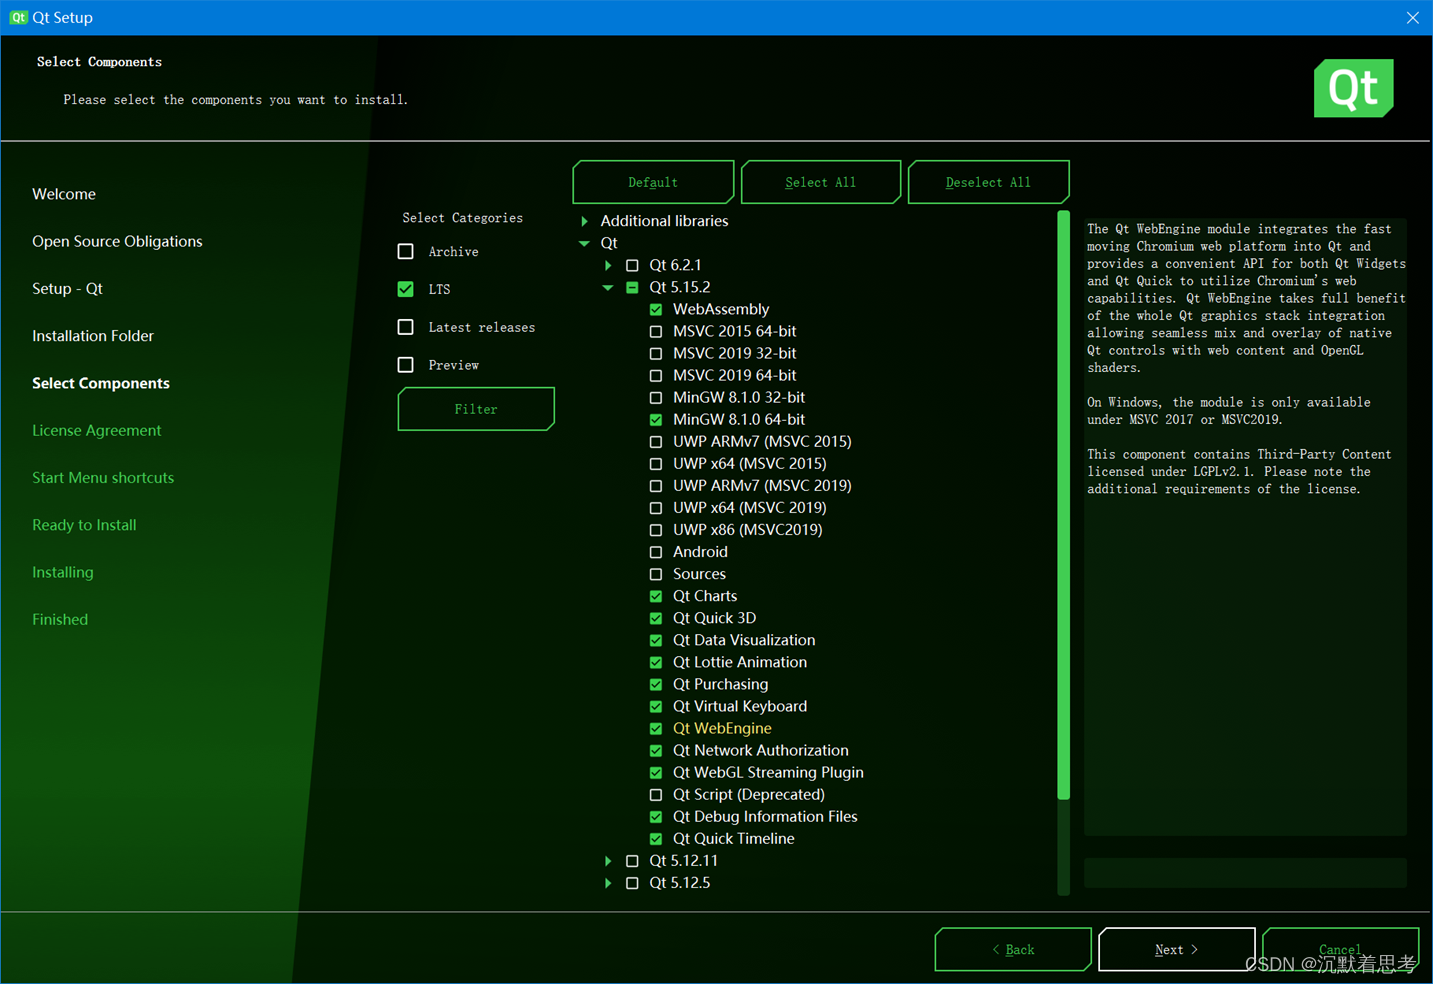This screenshot has height=984, width=1433.
Task: Check the Qt 5.12.5 version checkbox
Action: click(632, 882)
